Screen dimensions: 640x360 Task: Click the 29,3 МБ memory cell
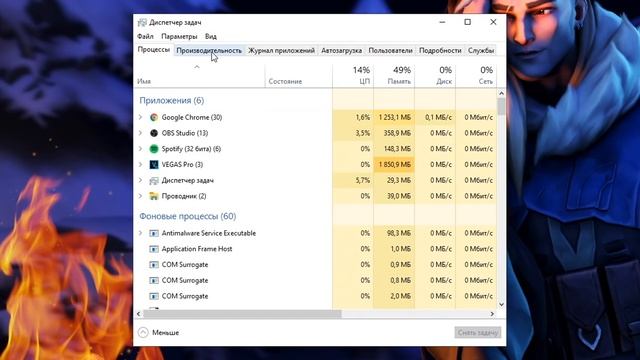point(394,180)
